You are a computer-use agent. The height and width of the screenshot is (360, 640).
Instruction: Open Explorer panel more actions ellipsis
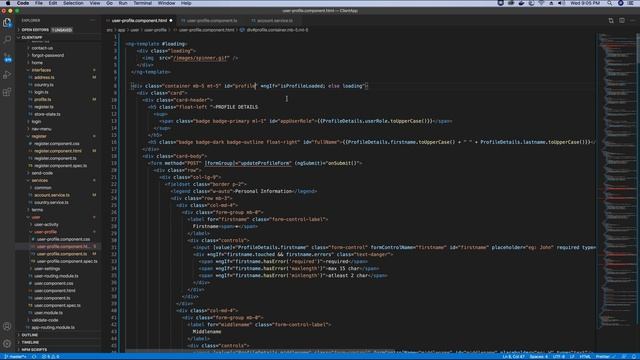coord(93,20)
